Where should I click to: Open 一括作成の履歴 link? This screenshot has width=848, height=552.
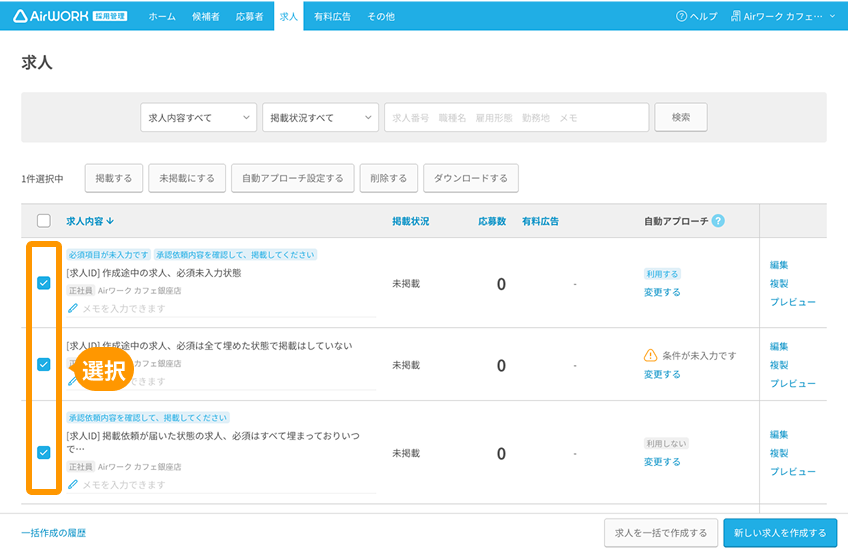point(54,533)
